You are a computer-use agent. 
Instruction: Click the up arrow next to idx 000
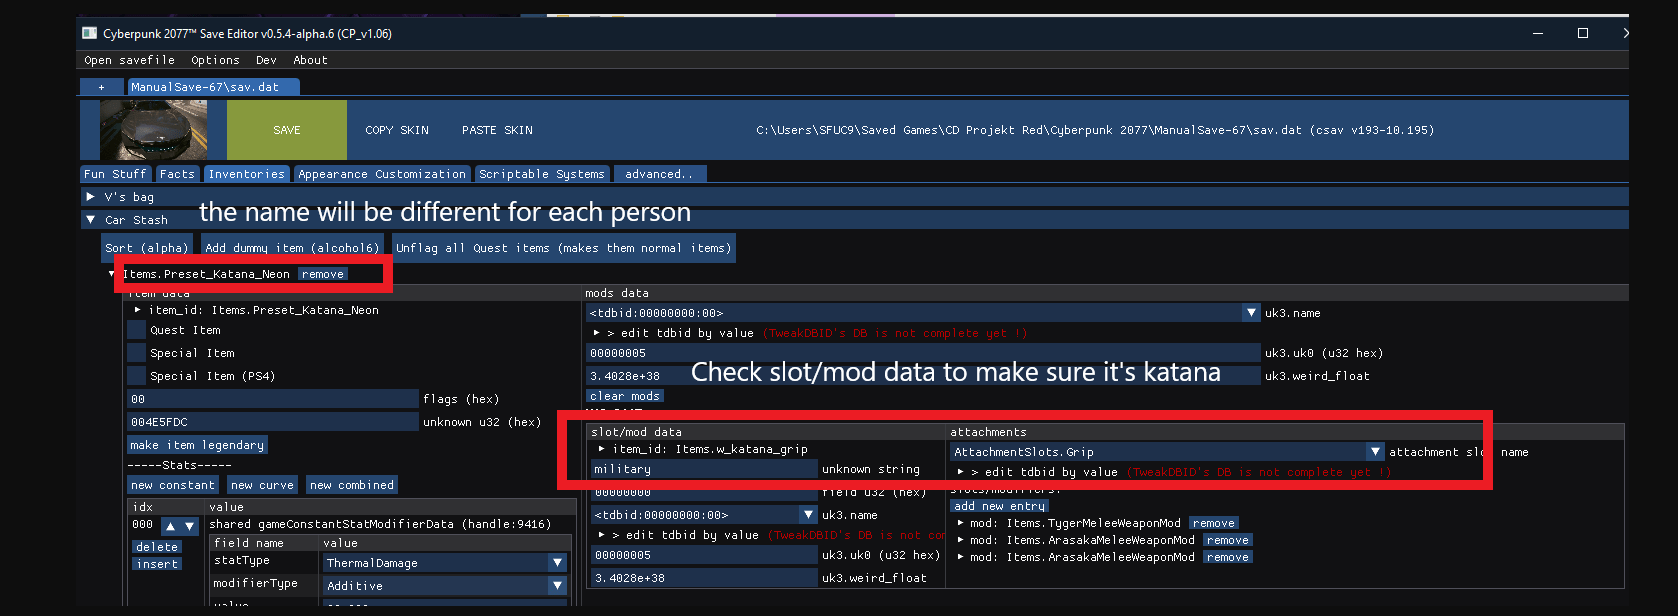(x=170, y=526)
